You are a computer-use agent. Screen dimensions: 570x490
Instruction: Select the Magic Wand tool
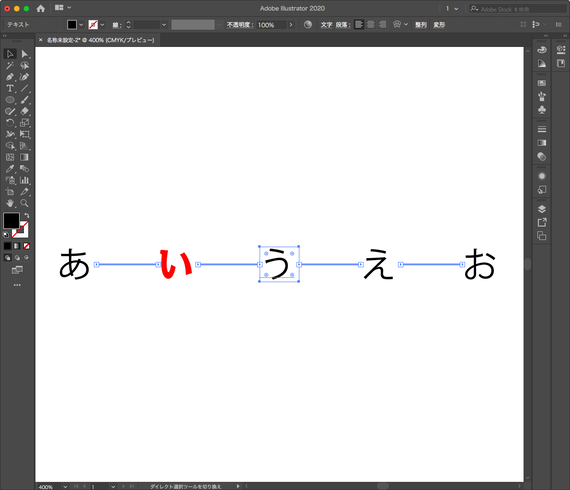tap(10, 65)
